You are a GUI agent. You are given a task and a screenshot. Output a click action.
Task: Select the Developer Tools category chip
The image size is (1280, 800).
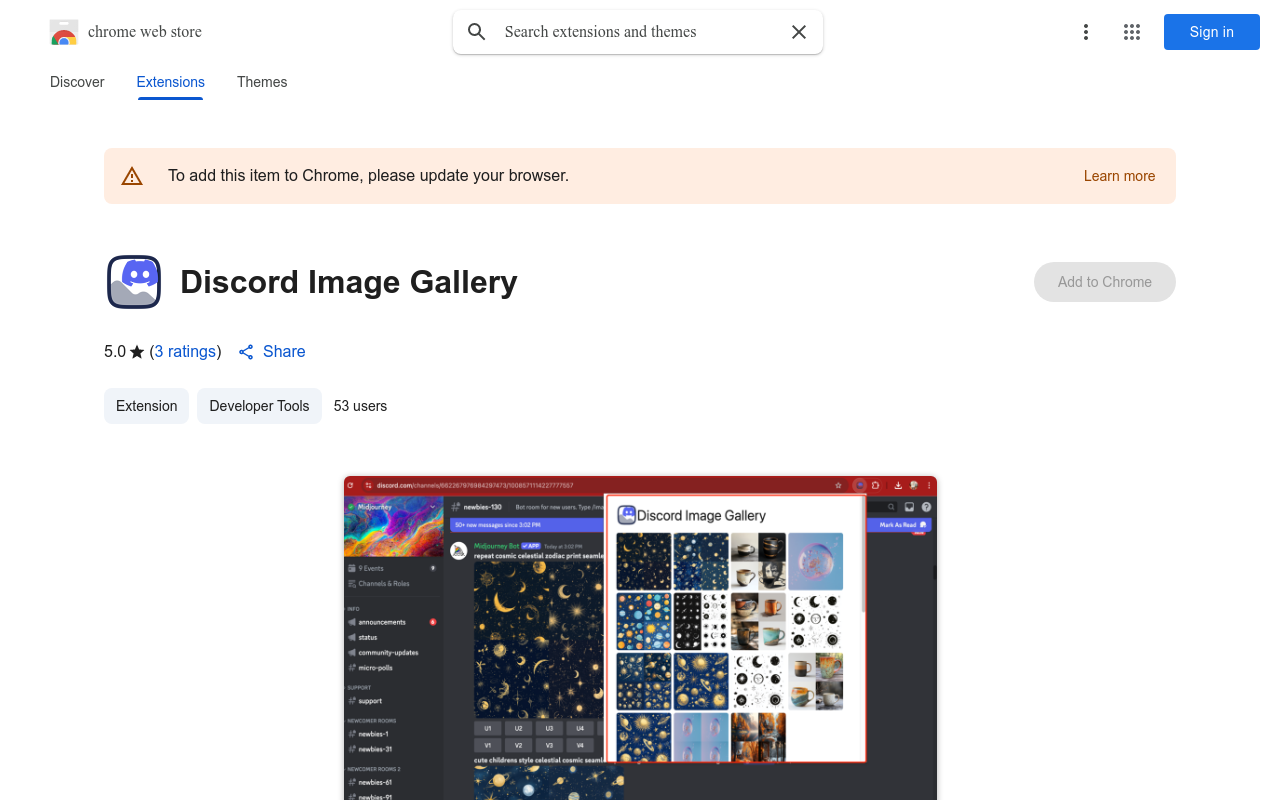pyautogui.click(x=259, y=406)
